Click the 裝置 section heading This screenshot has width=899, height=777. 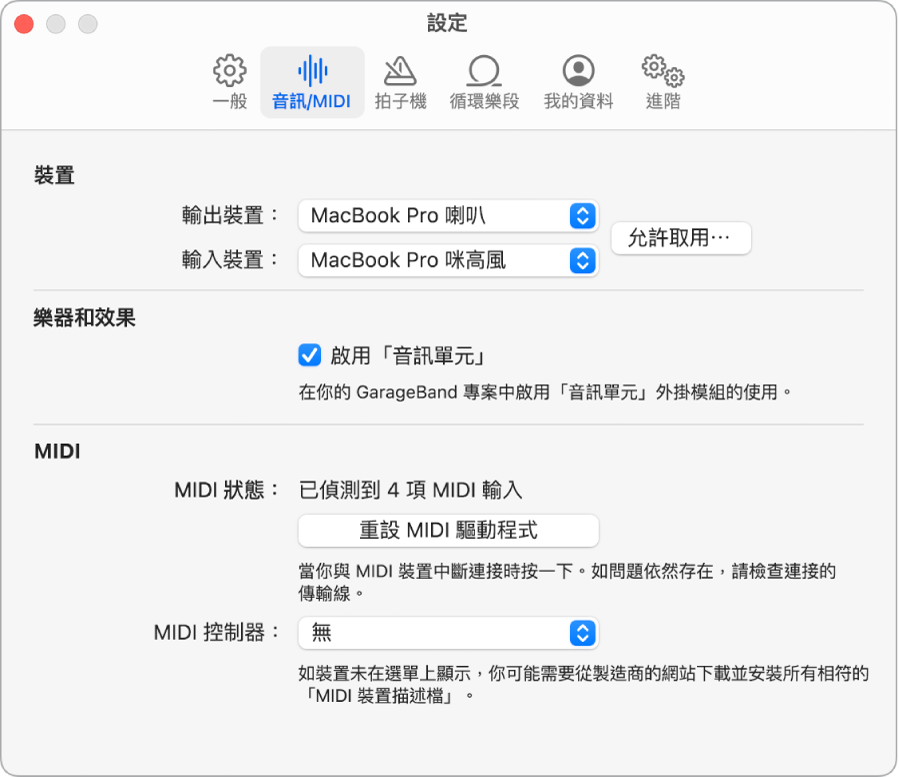tap(54, 175)
